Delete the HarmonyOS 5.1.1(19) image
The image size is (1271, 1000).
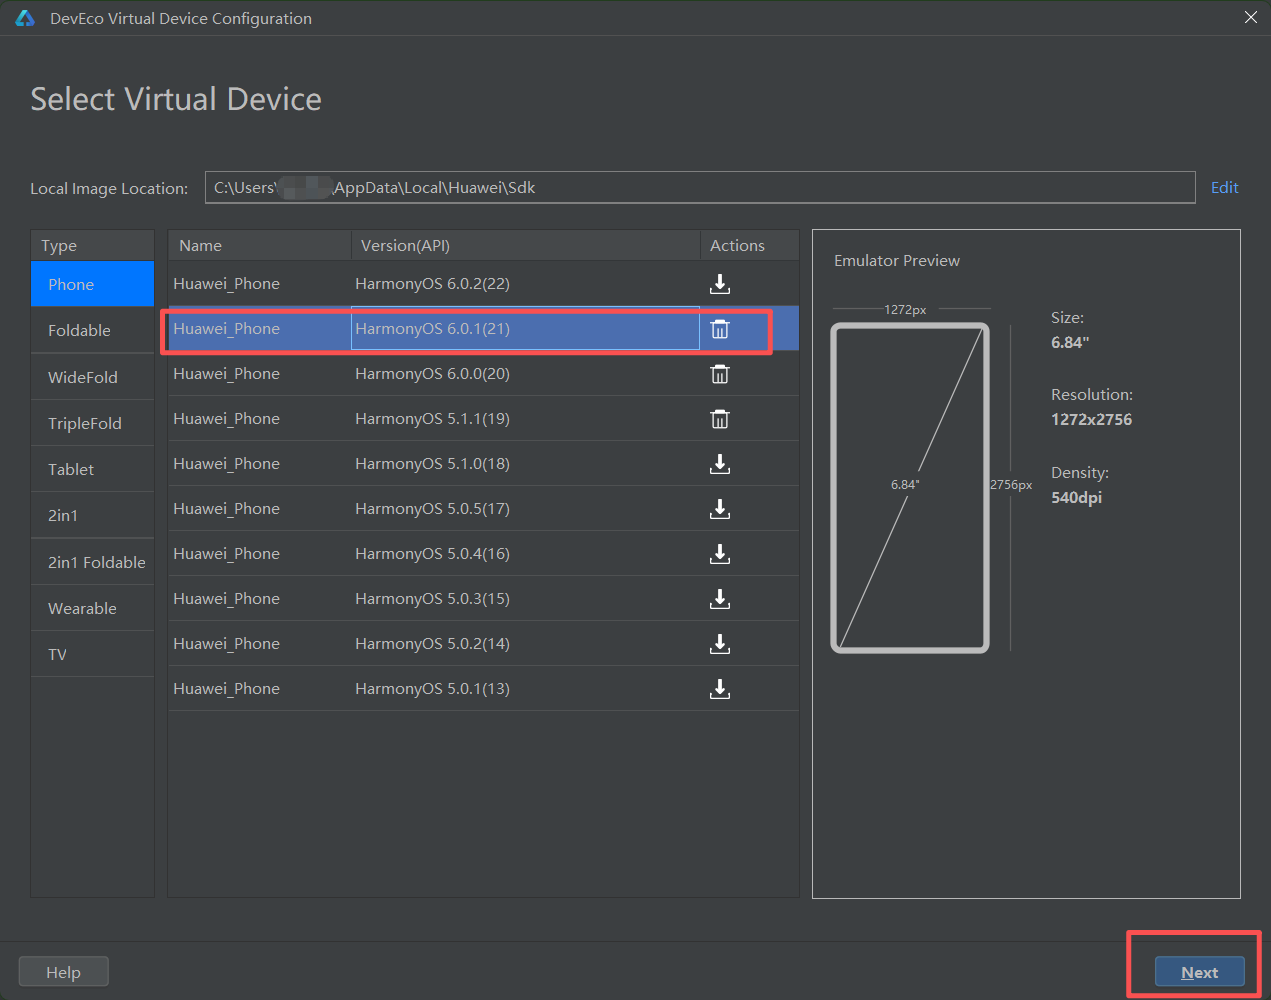pos(720,419)
